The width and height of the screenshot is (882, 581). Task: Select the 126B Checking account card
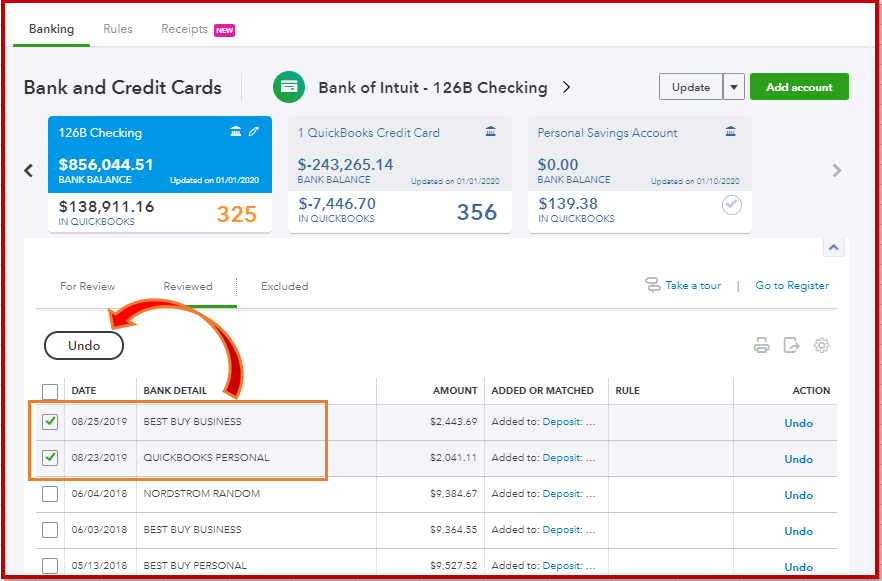pyautogui.click(x=160, y=174)
